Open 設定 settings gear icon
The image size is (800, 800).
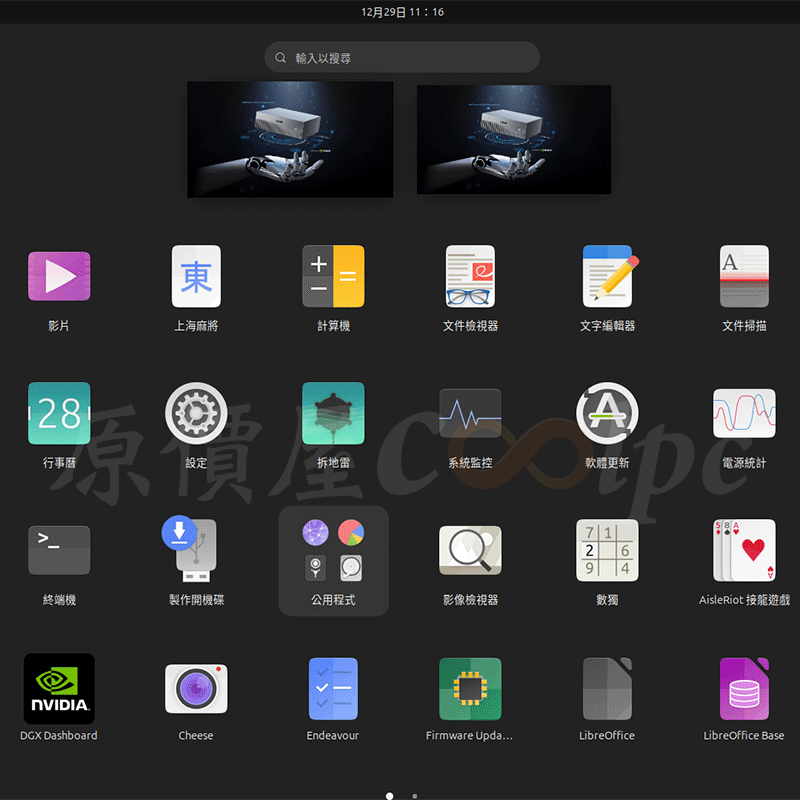tap(196, 414)
